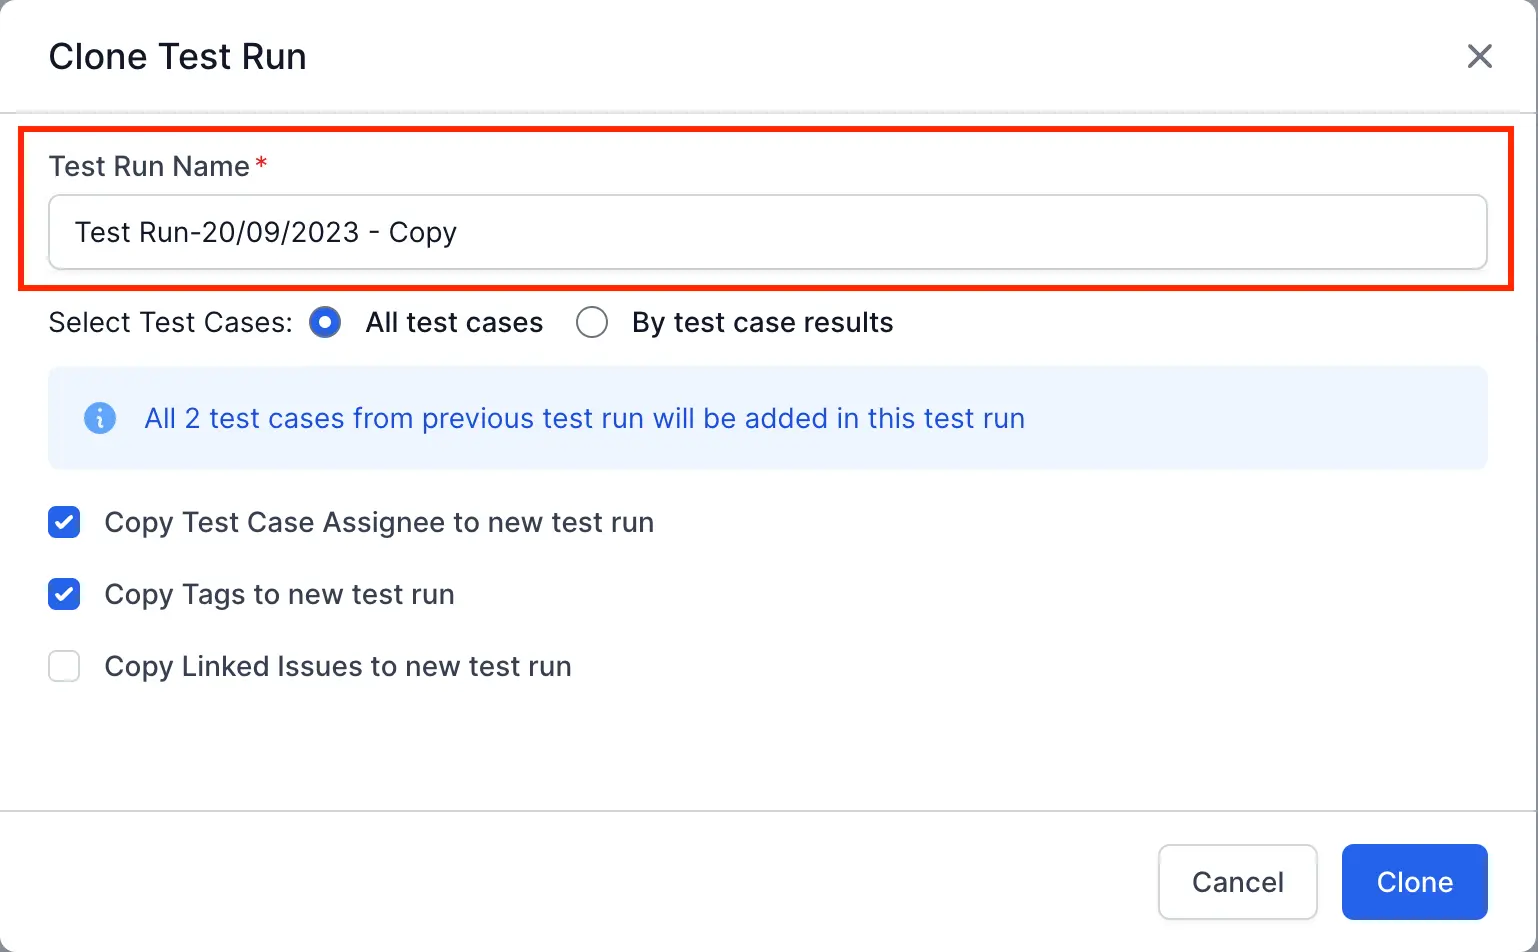Uncheck the Copy Test Case Assignee checkbox
The height and width of the screenshot is (952, 1538).
(65, 522)
